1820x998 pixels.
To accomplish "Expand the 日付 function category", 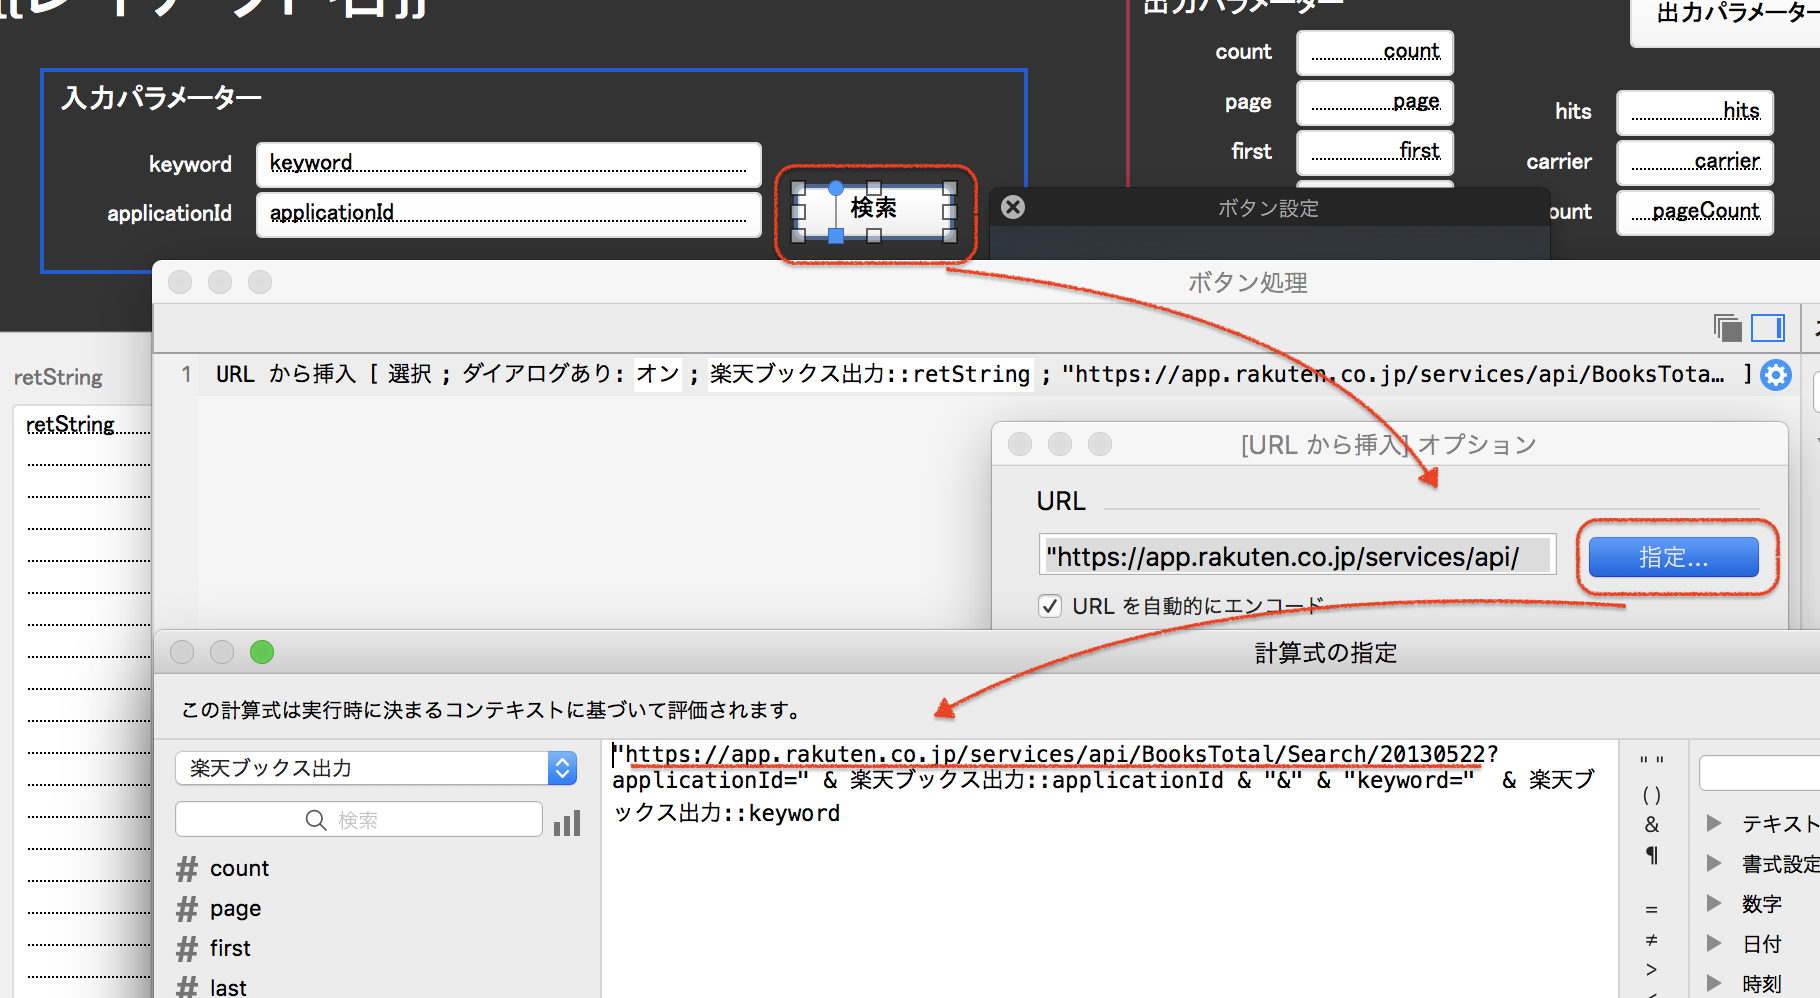I will (1714, 943).
